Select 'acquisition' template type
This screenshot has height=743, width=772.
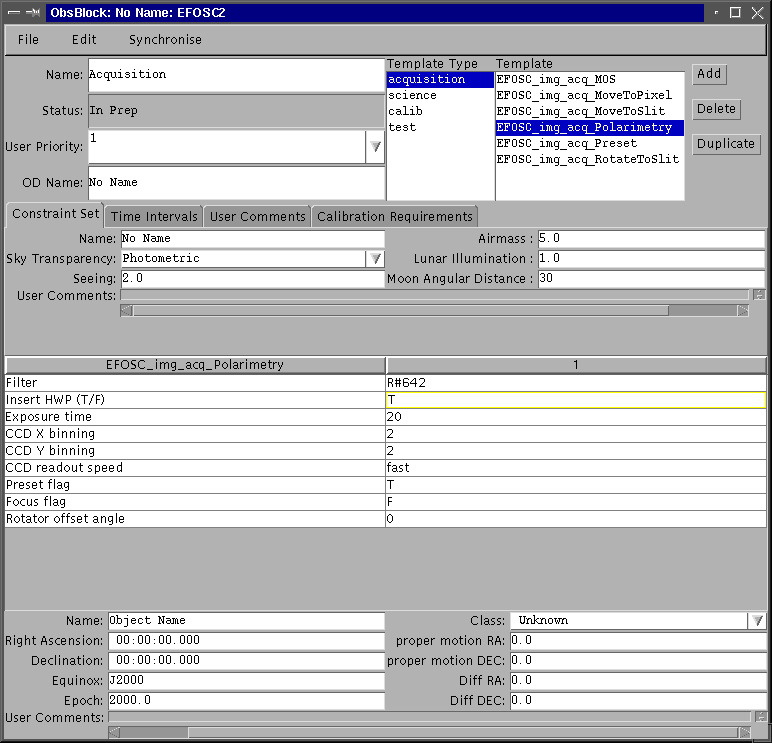[440, 80]
